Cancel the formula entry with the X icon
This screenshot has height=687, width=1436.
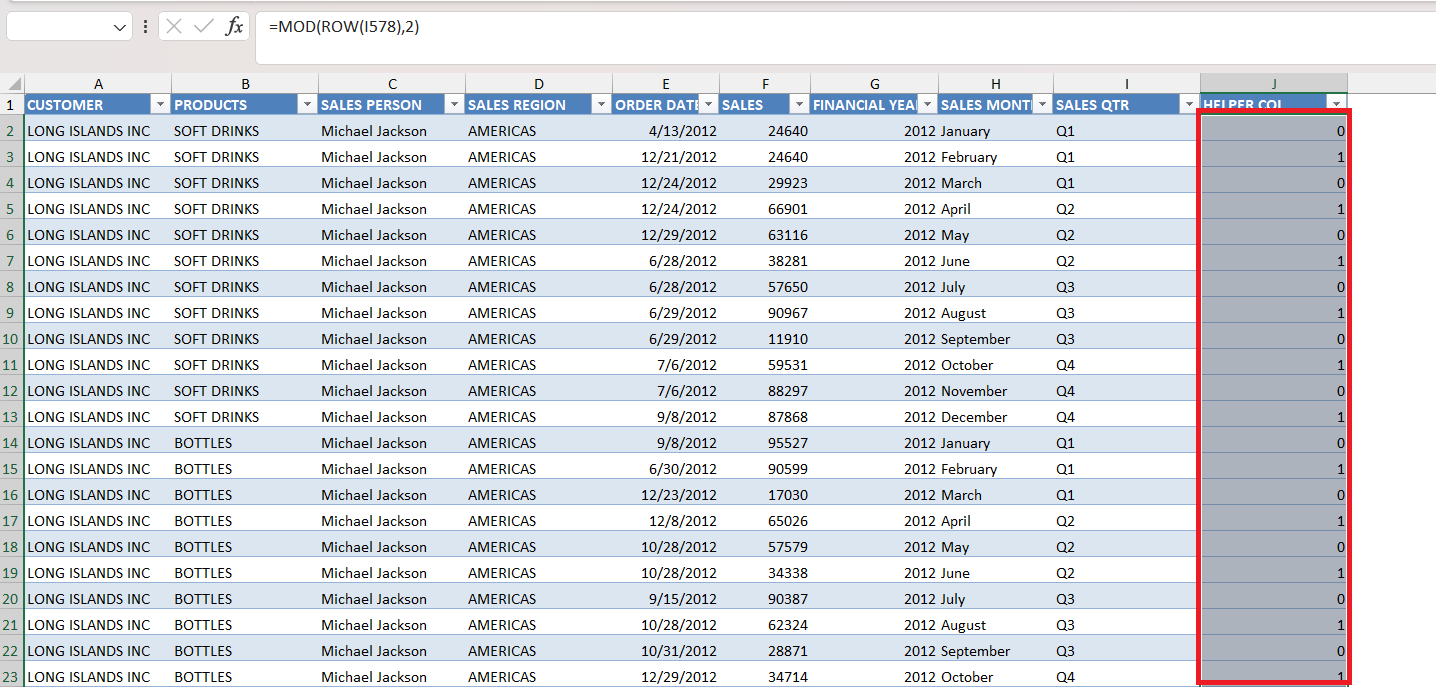[174, 27]
